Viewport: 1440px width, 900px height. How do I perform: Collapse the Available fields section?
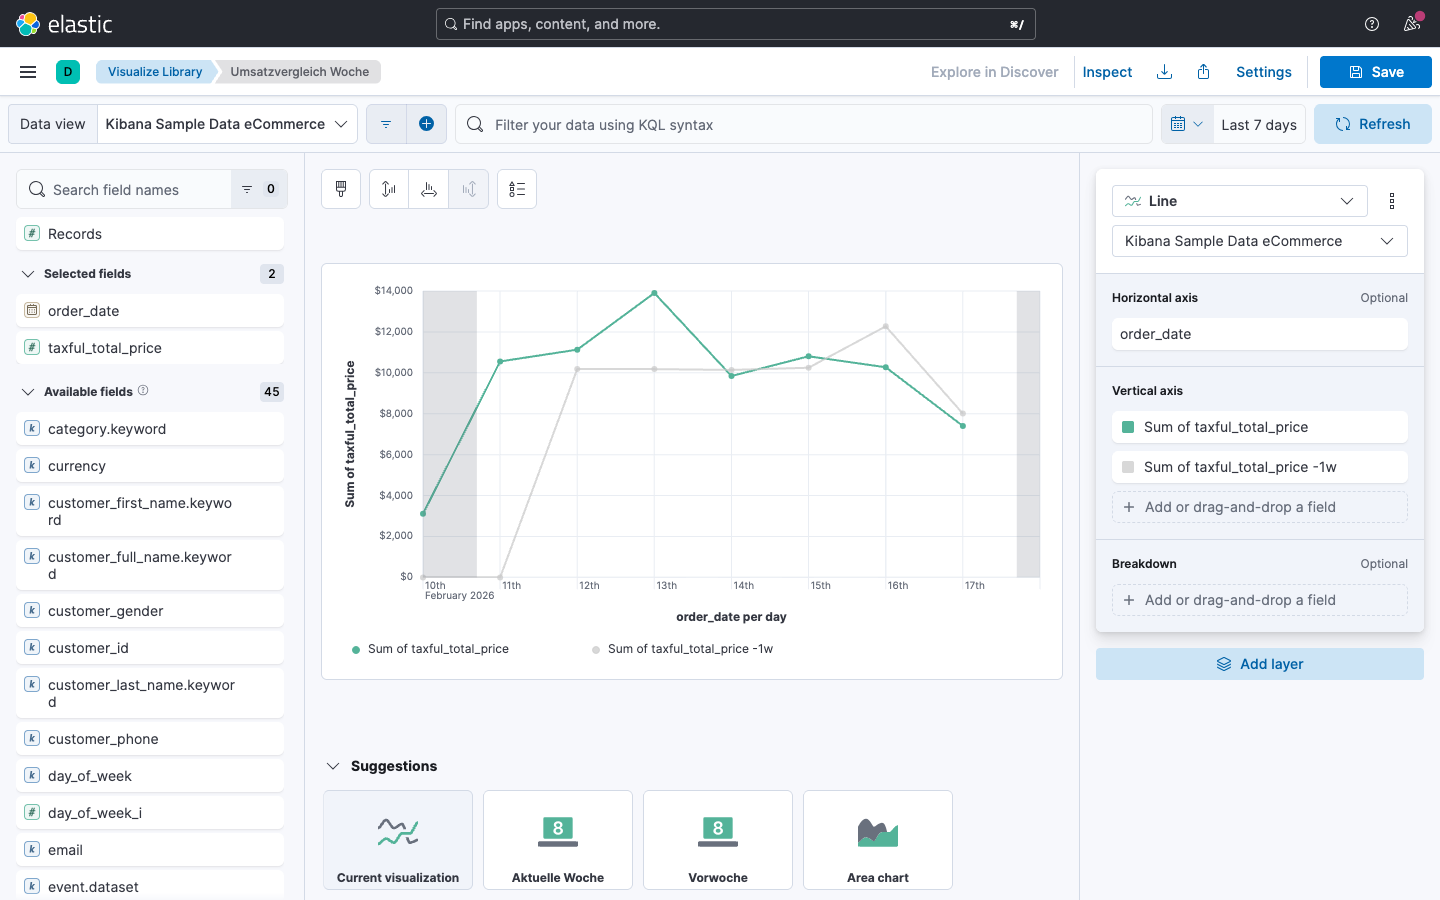pos(28,392)
